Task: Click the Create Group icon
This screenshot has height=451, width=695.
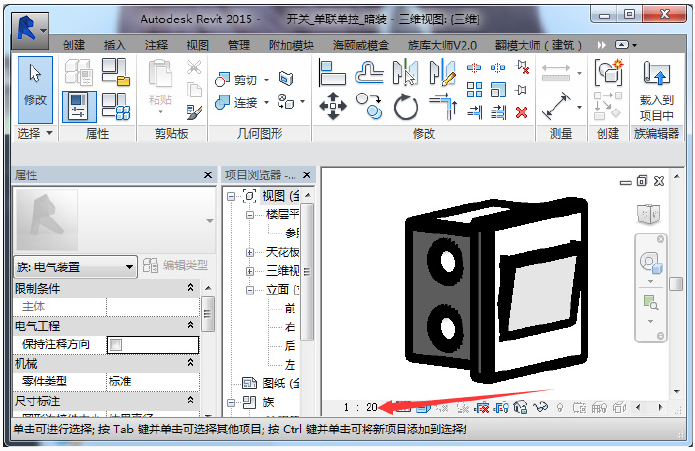Action: pos(609,72)
